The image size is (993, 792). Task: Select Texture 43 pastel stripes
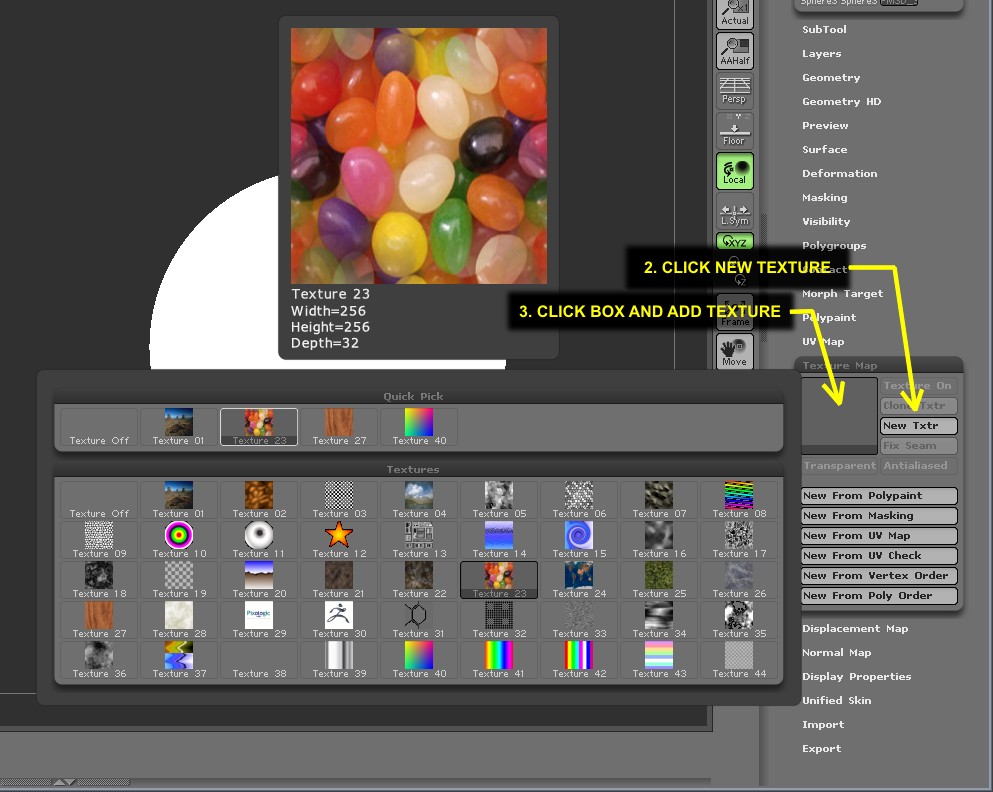coord(659,659)
